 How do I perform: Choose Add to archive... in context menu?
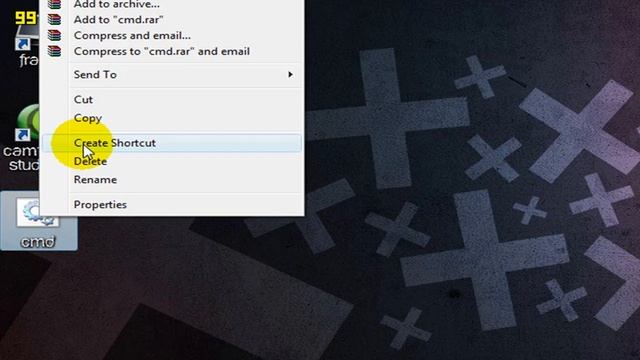[172, 4]
